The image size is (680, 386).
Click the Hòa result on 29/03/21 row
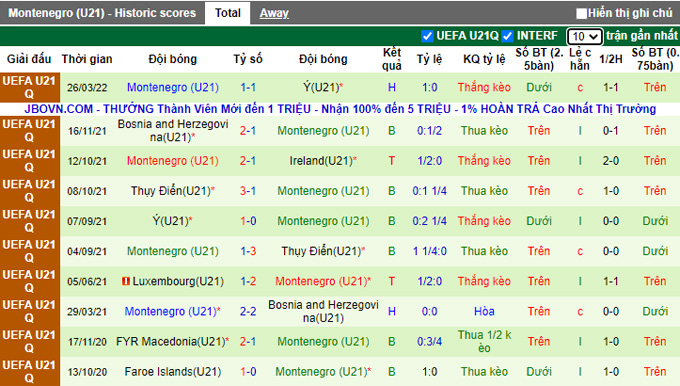point(484,311)
